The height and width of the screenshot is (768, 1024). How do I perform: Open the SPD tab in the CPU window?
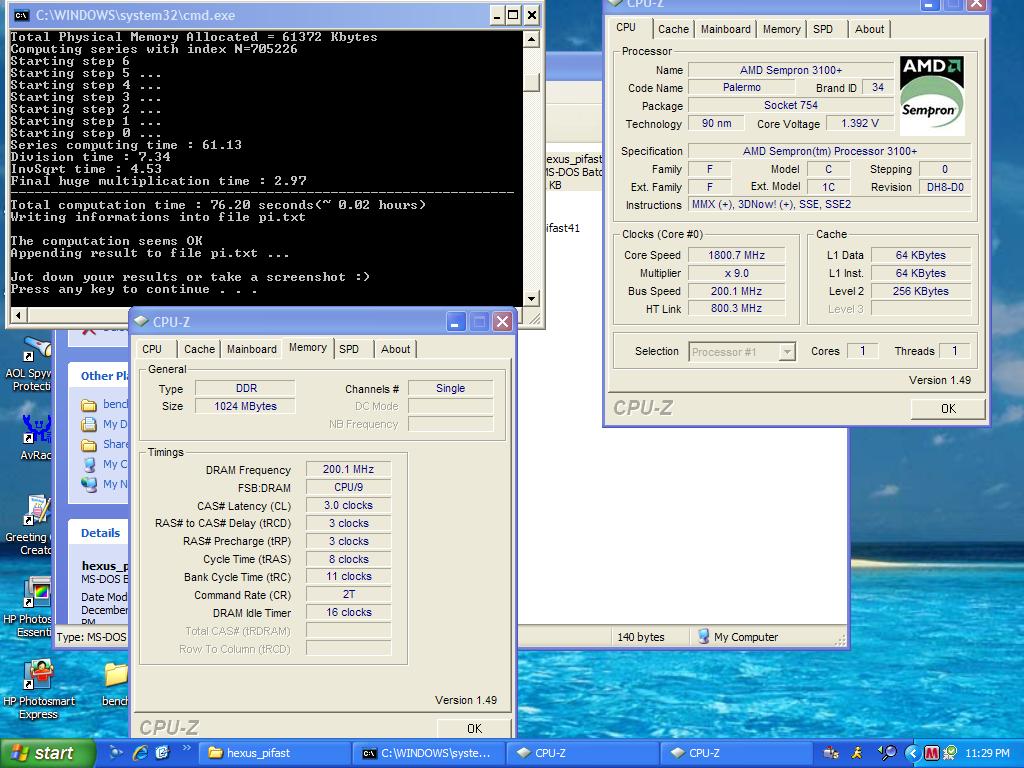point(823,29)
